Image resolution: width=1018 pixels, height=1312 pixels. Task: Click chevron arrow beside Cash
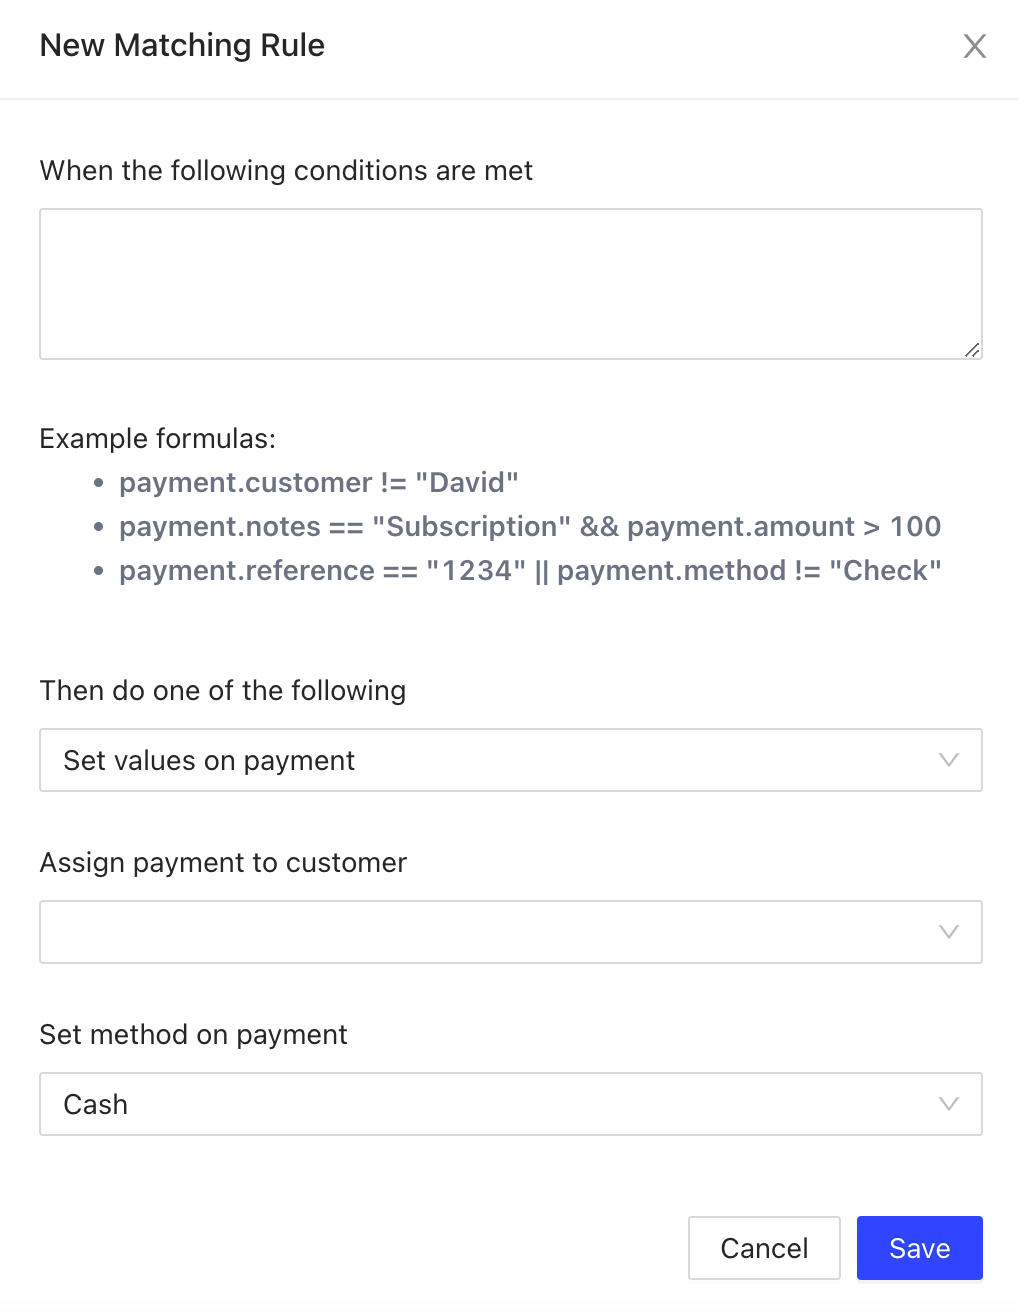click(949, 1104)
